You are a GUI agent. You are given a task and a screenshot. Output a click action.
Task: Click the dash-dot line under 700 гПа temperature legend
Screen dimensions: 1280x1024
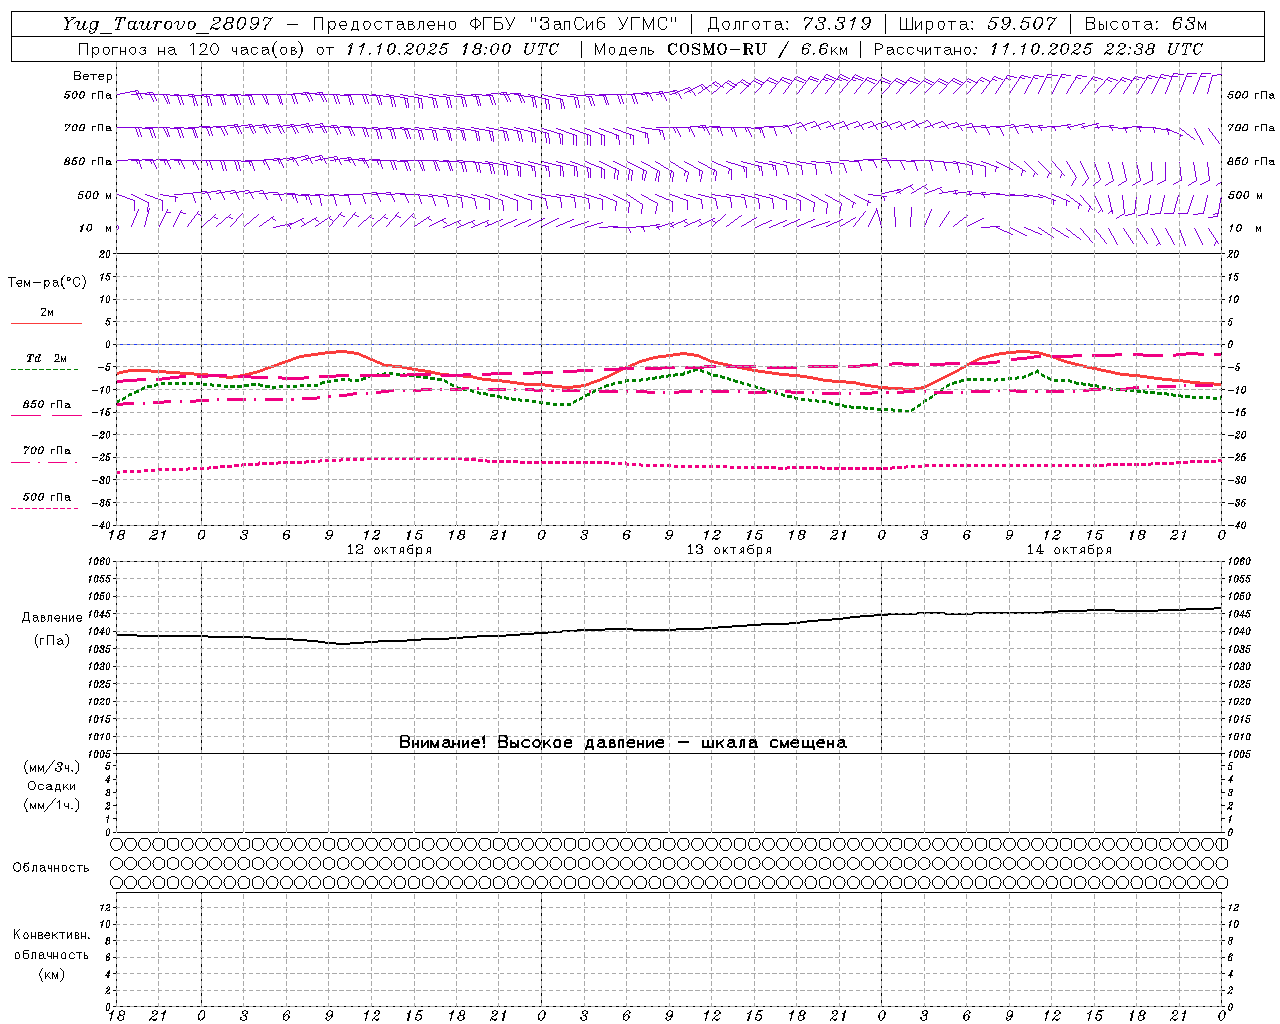(44, 462)
